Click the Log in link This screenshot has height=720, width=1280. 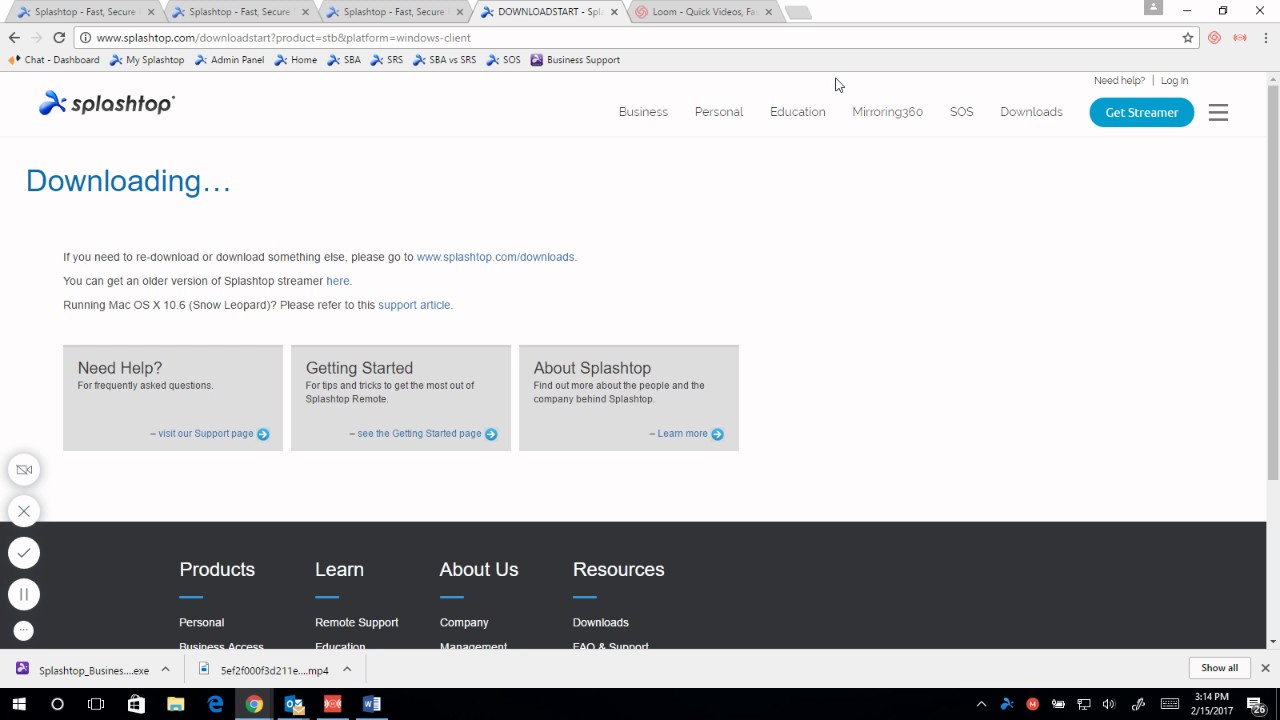tap(1174, 81)
